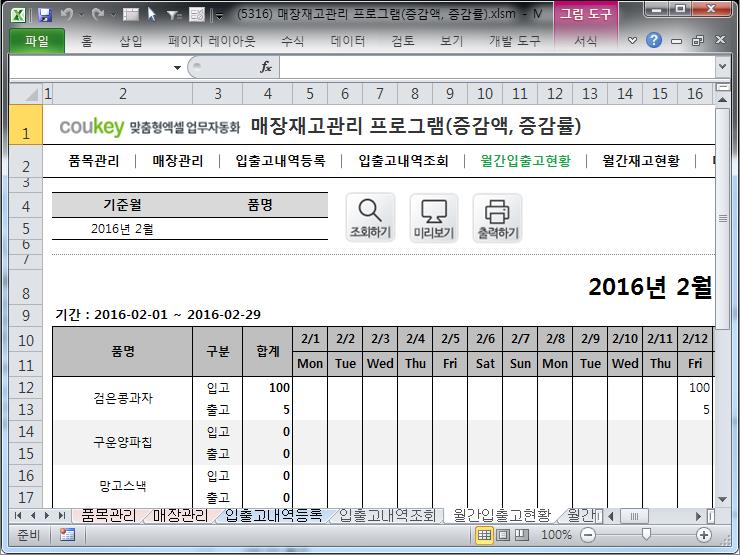
Task: Go to 품목관리 navigation link
Action: [94, 161]
